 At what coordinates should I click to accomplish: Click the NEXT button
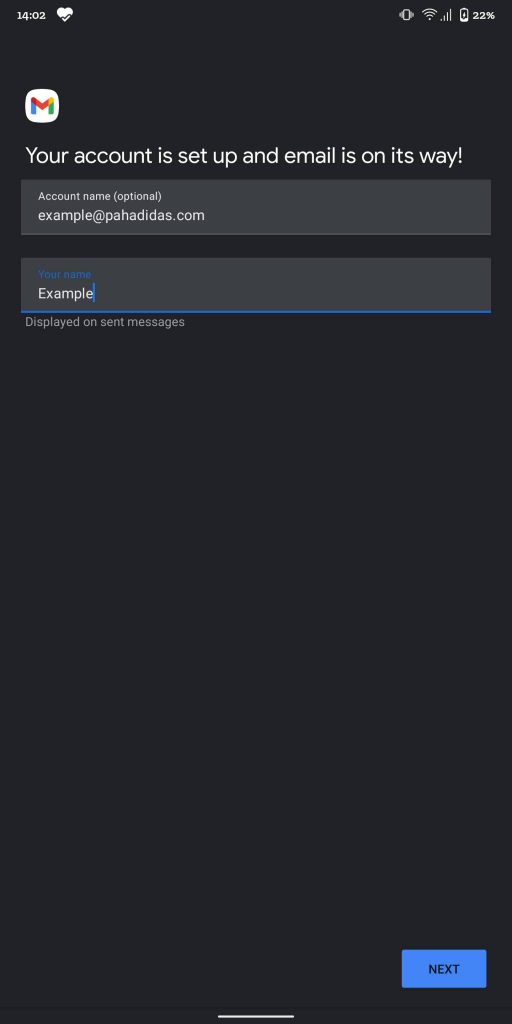point(444,968)
